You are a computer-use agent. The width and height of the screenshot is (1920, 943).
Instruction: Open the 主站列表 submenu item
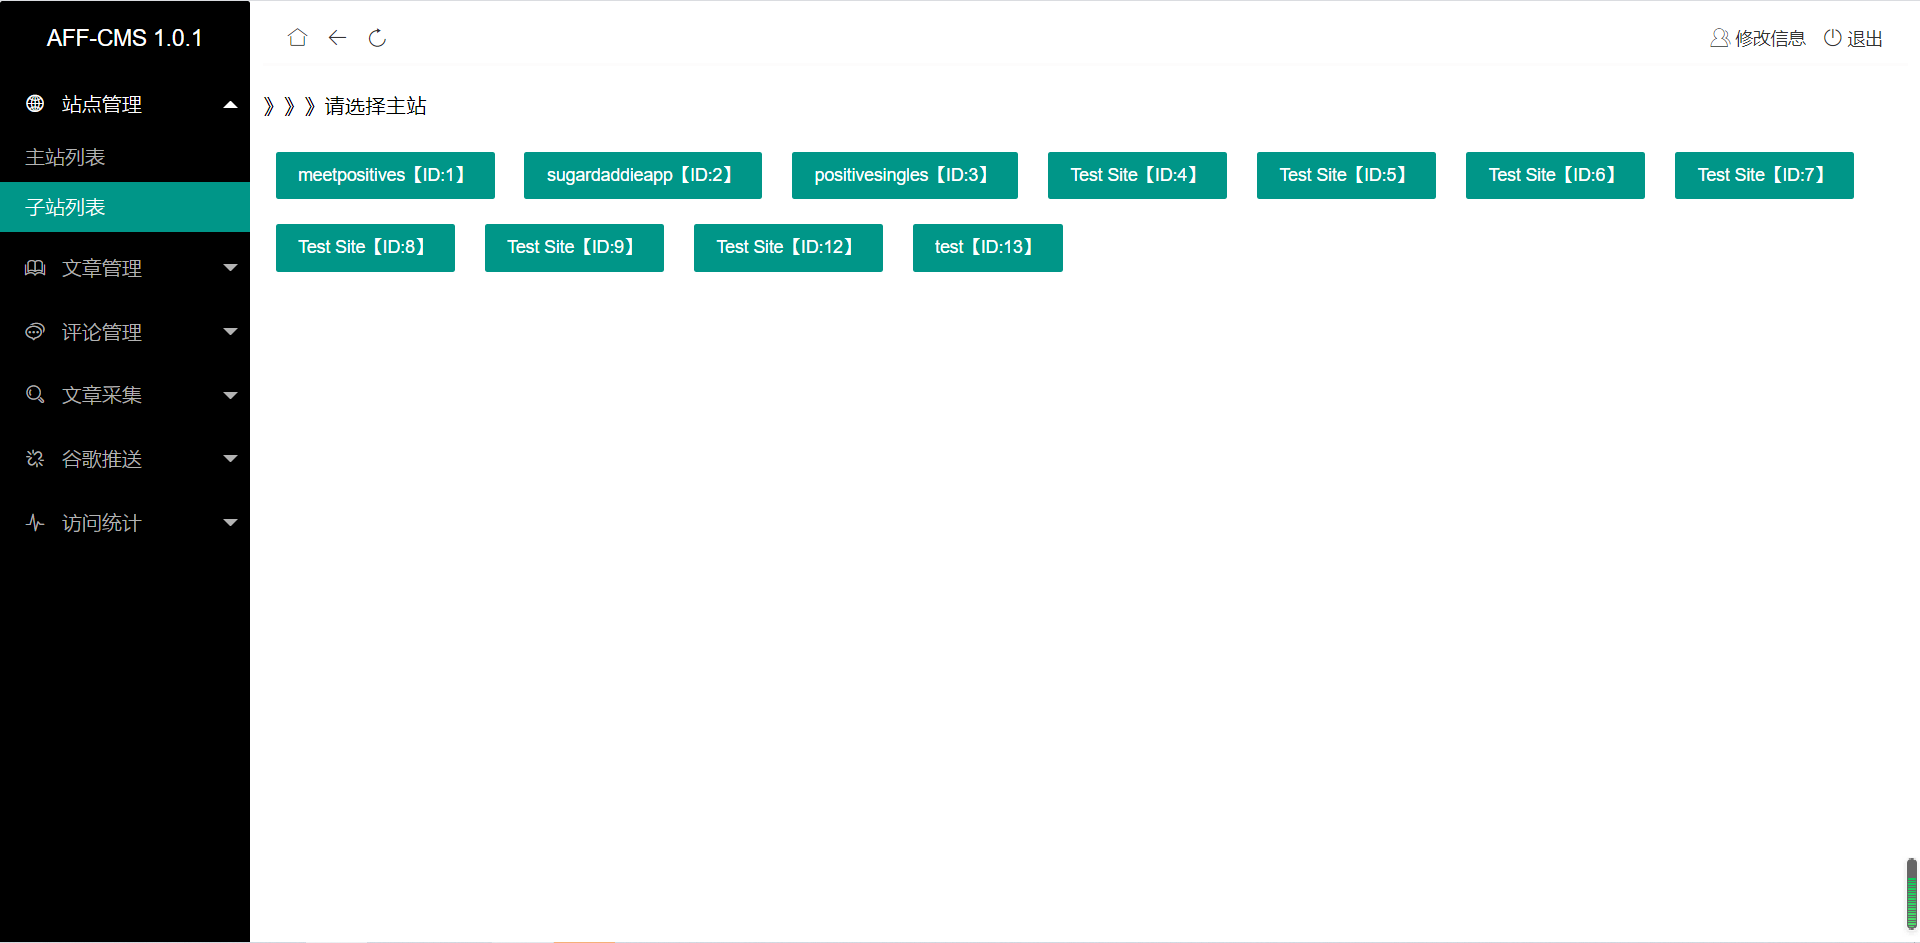tap(125, 157)
